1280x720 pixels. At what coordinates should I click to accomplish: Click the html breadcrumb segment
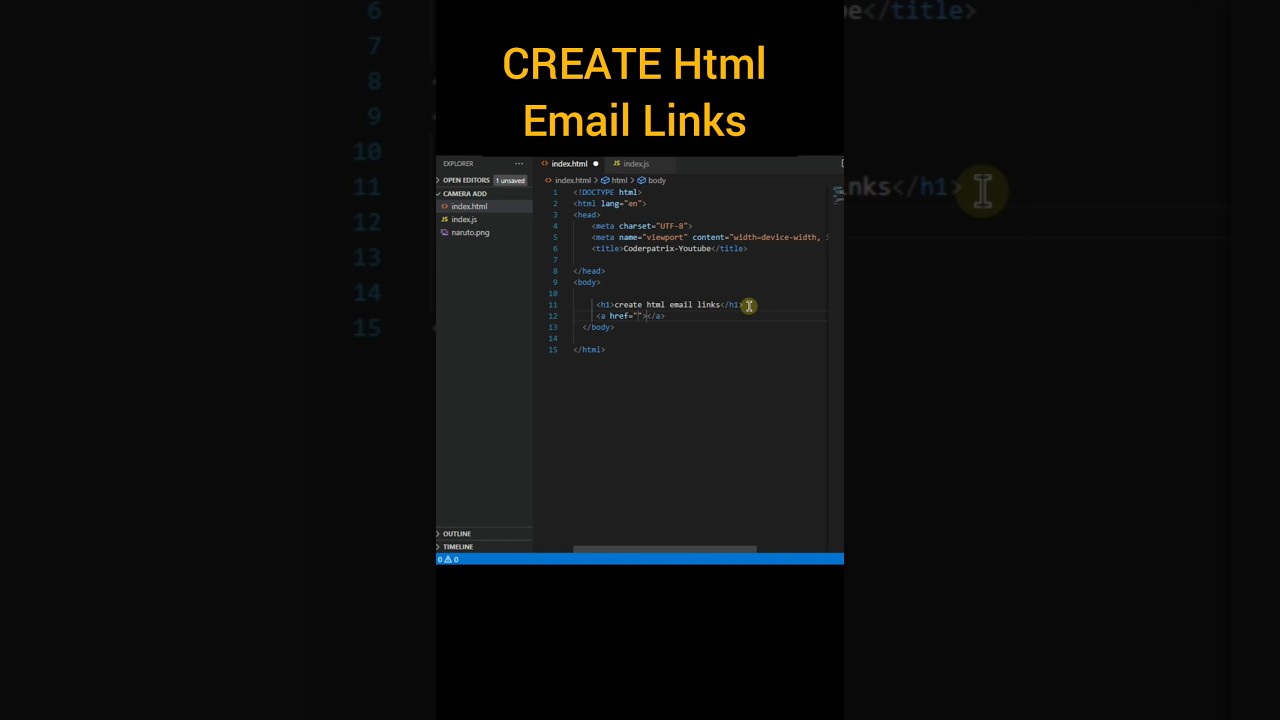[620, 180]
